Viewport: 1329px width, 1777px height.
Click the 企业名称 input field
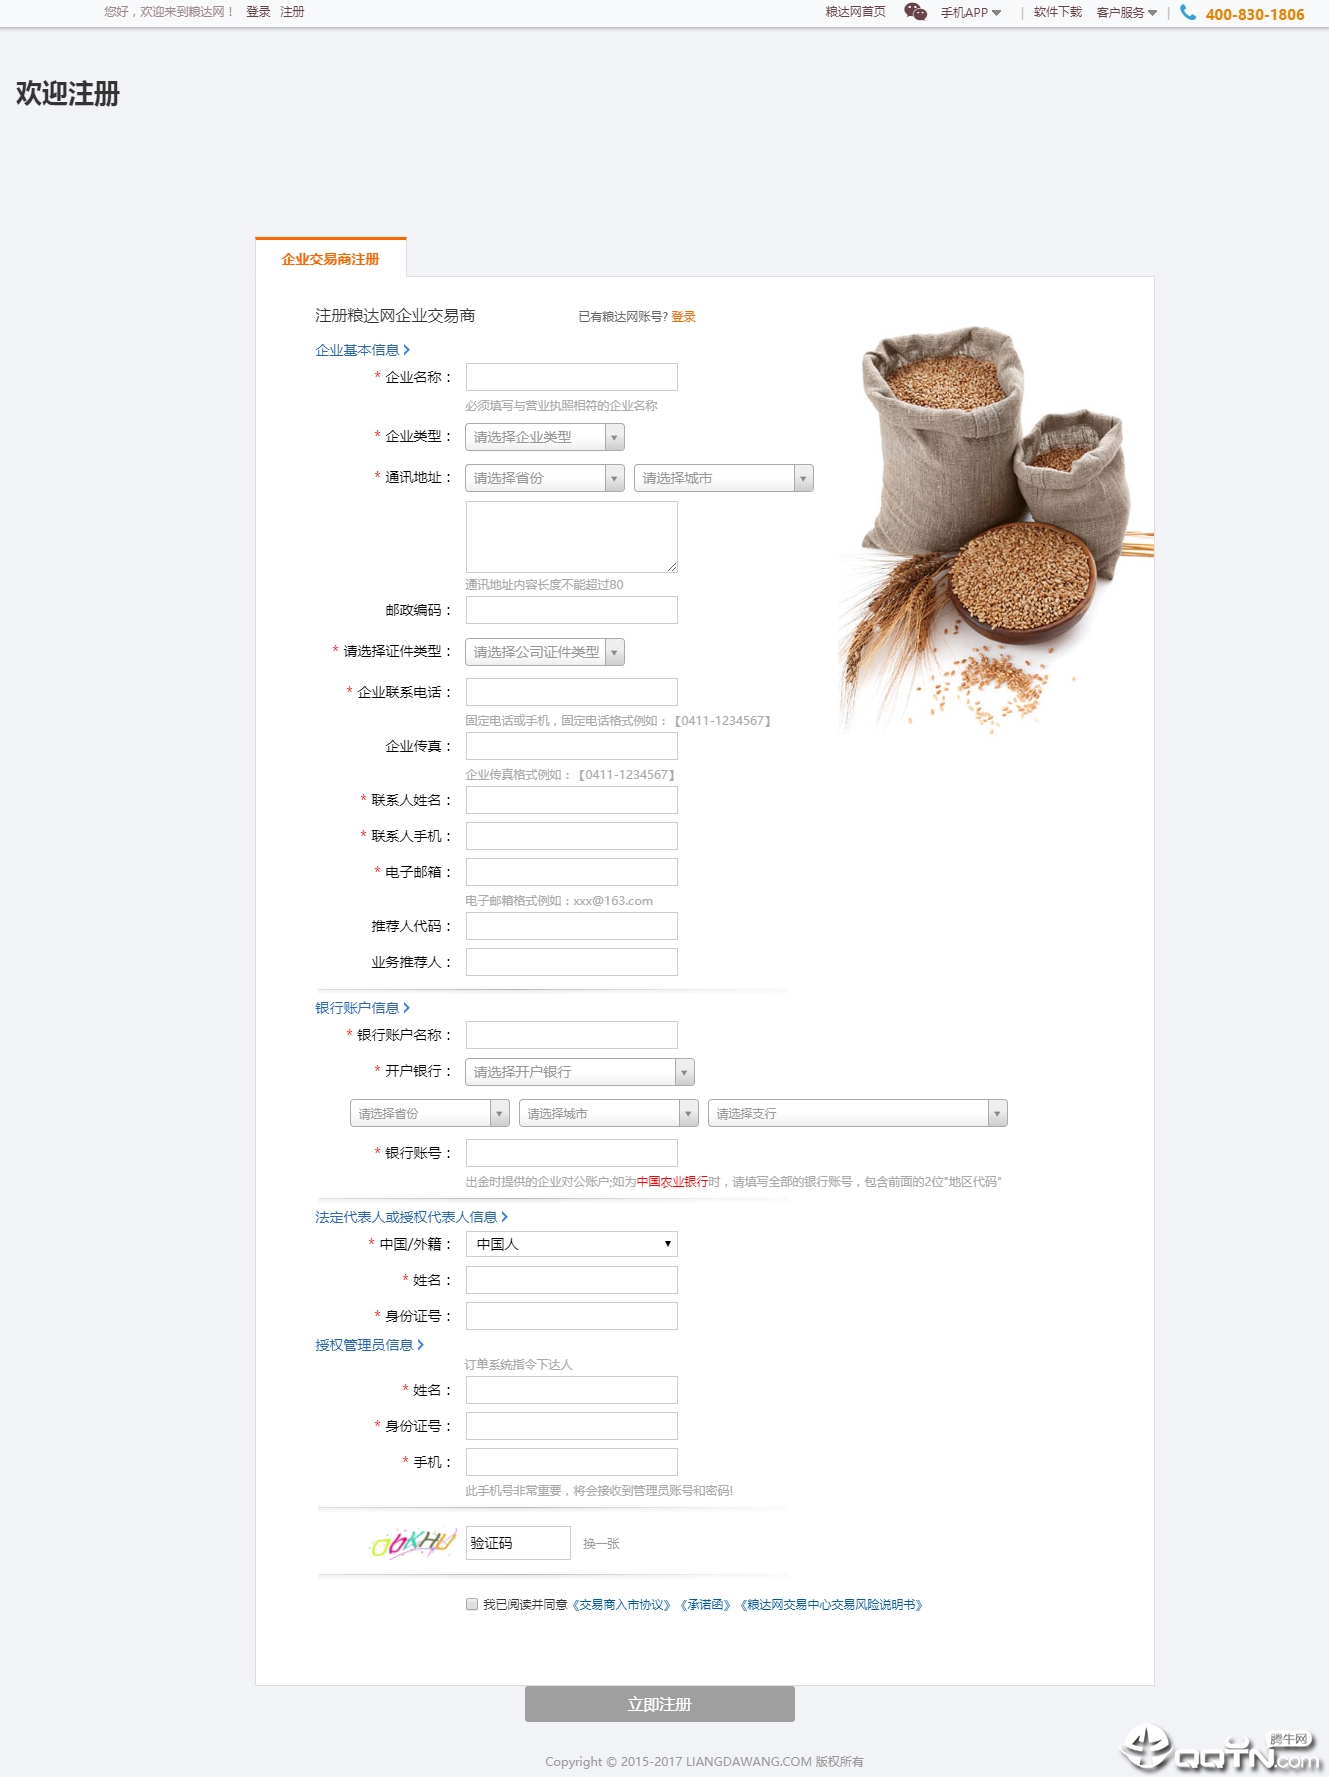571,377
